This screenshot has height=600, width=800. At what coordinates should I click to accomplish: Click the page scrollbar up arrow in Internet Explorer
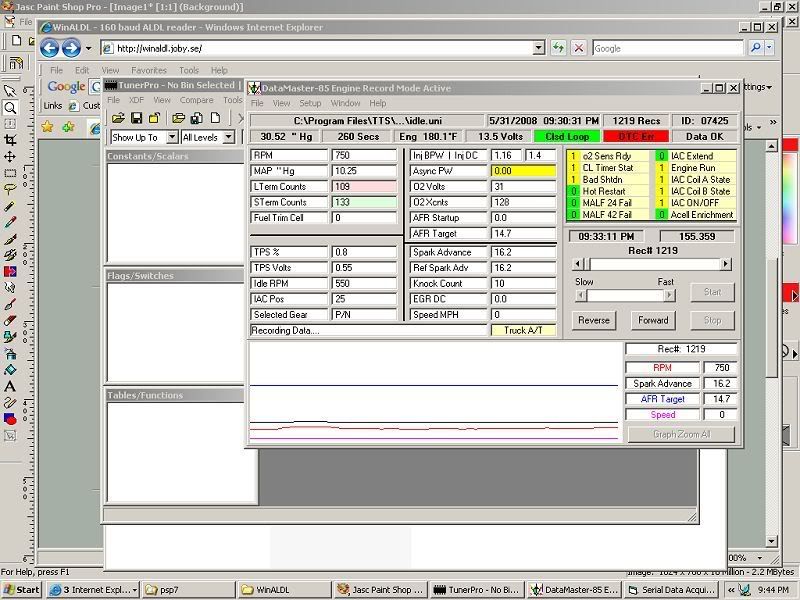(771, 147)
